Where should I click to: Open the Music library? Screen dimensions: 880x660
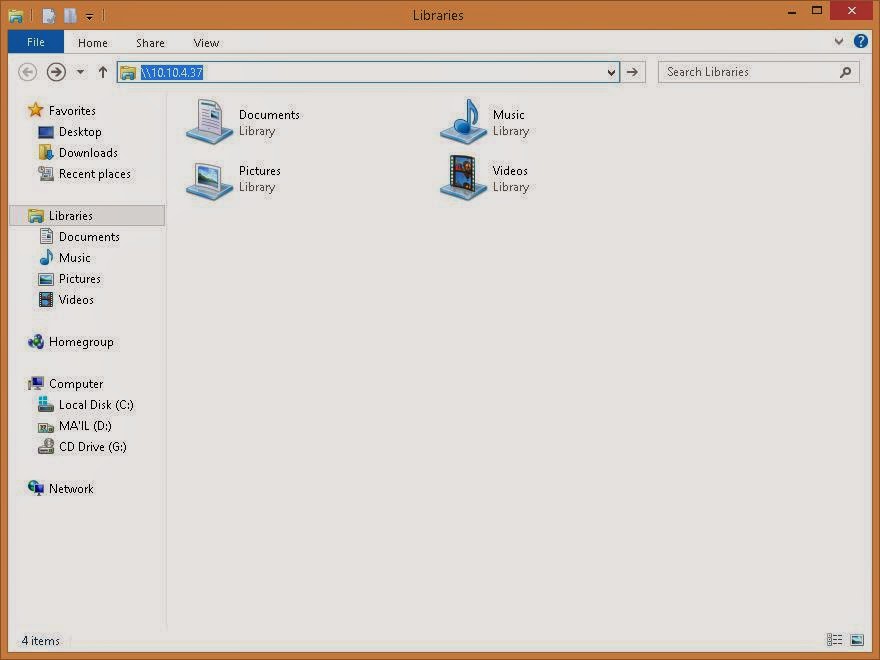click(x=490, y=122)
